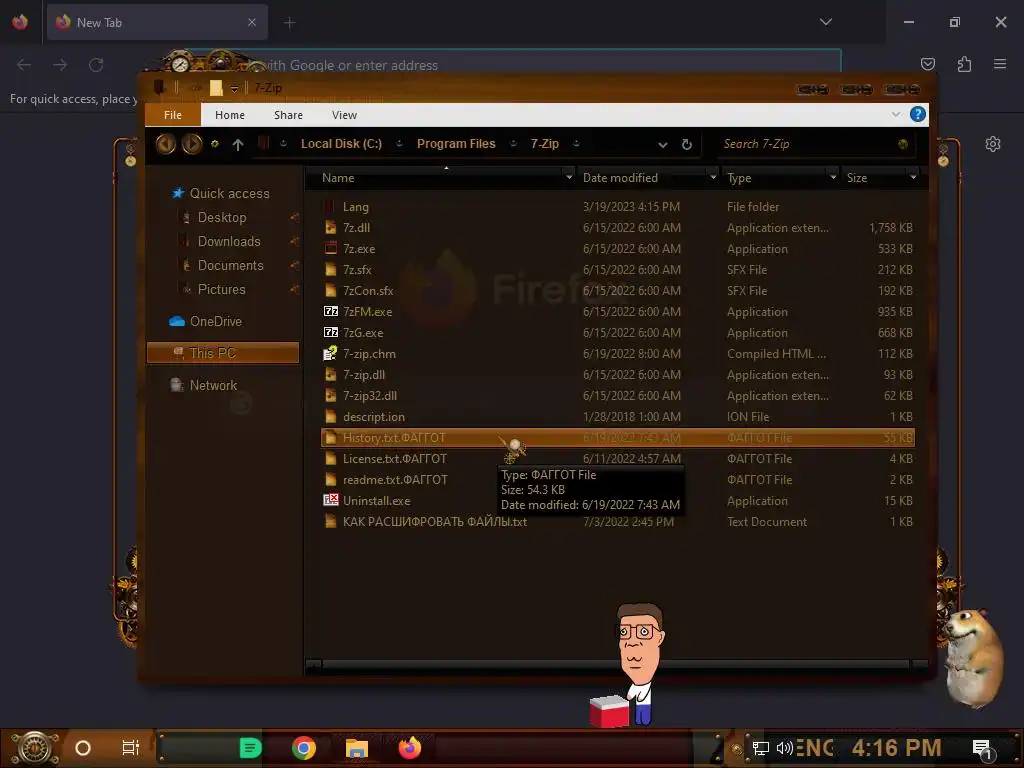Select the 7zCon.sfx file
Viewport: 1024px width, 768px height.
pos(368,291)
